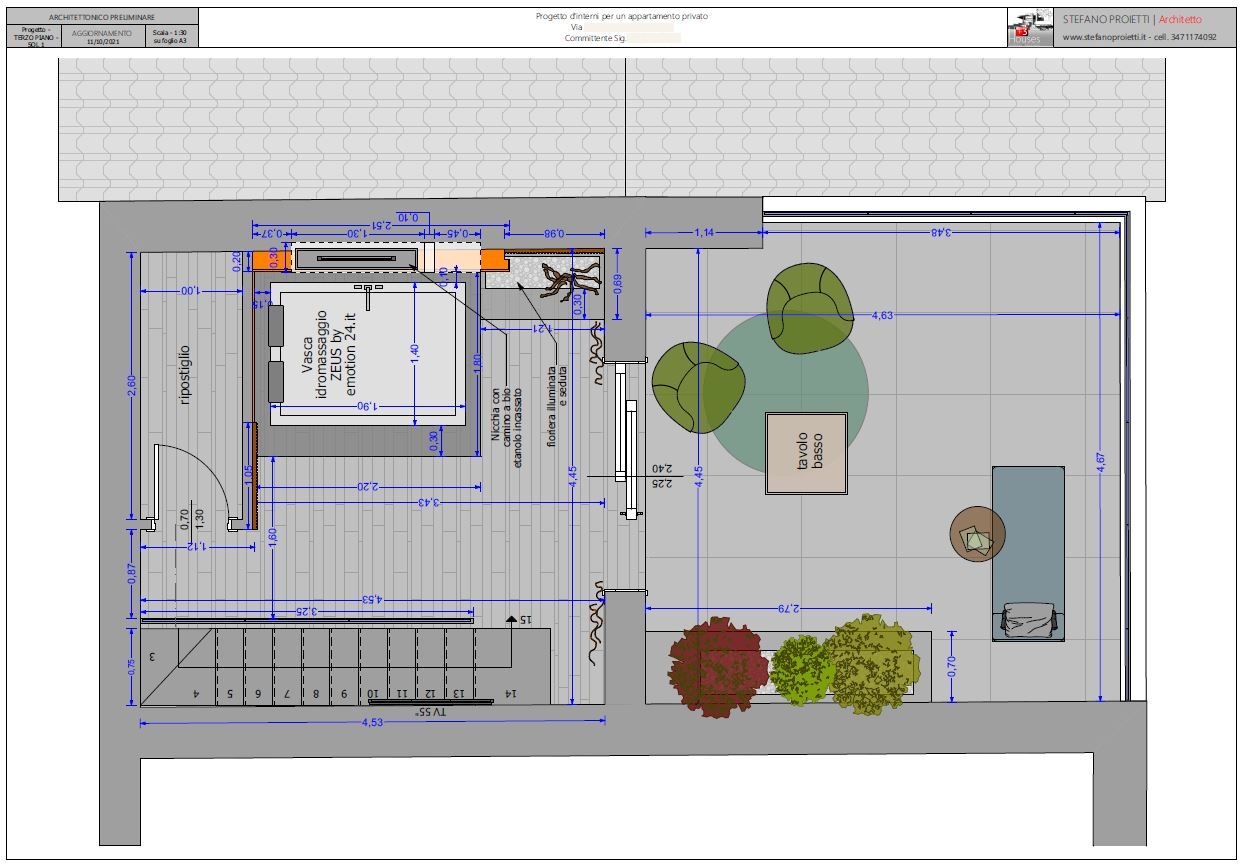
Task: Select the Scala 1:30 scale cell
Action: pyautogui.click(x=171, y=37)
